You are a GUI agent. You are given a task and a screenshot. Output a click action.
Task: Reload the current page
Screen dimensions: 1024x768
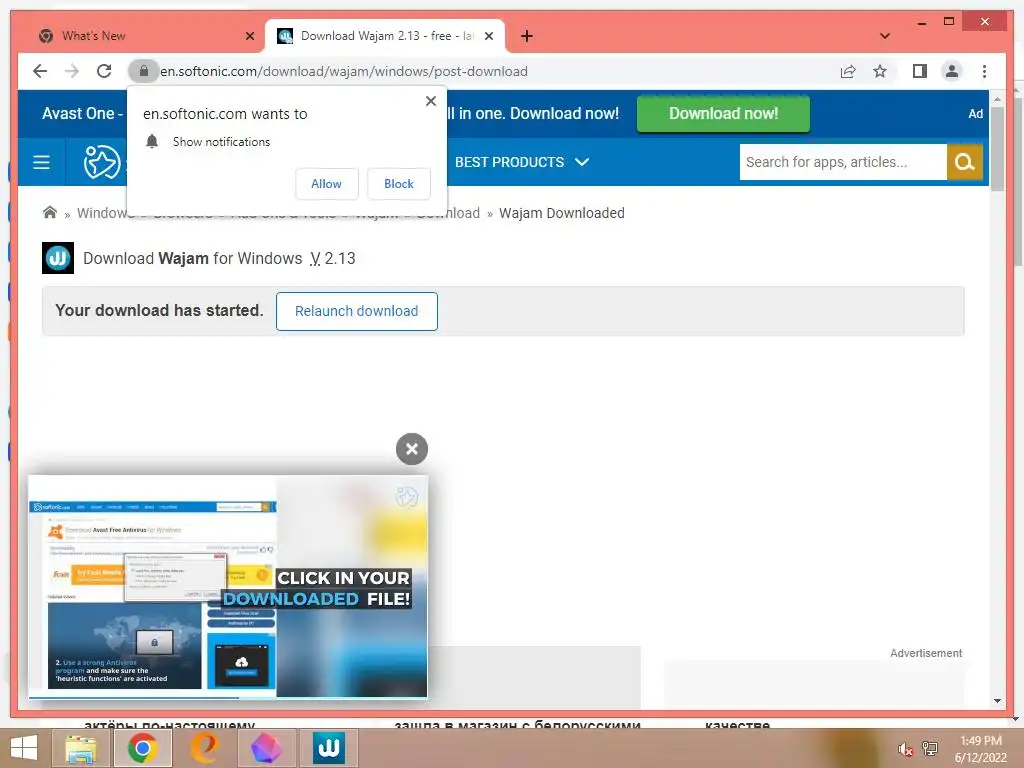(x=104, y=71)
